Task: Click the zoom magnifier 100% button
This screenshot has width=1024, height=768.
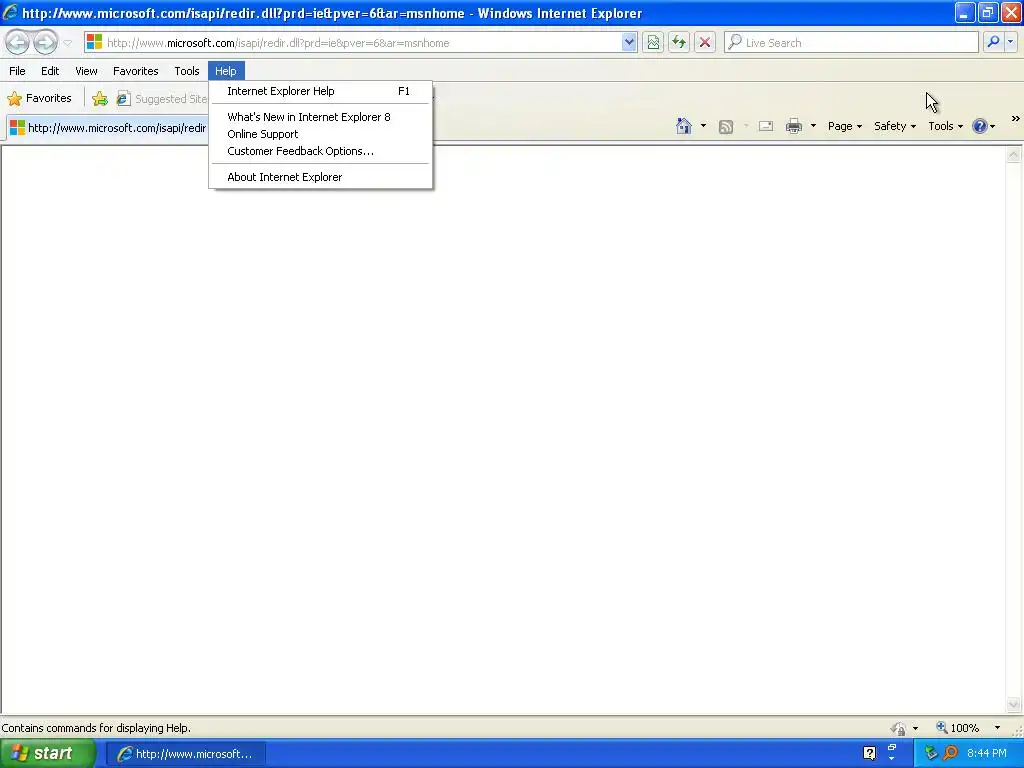Action: 957,728
